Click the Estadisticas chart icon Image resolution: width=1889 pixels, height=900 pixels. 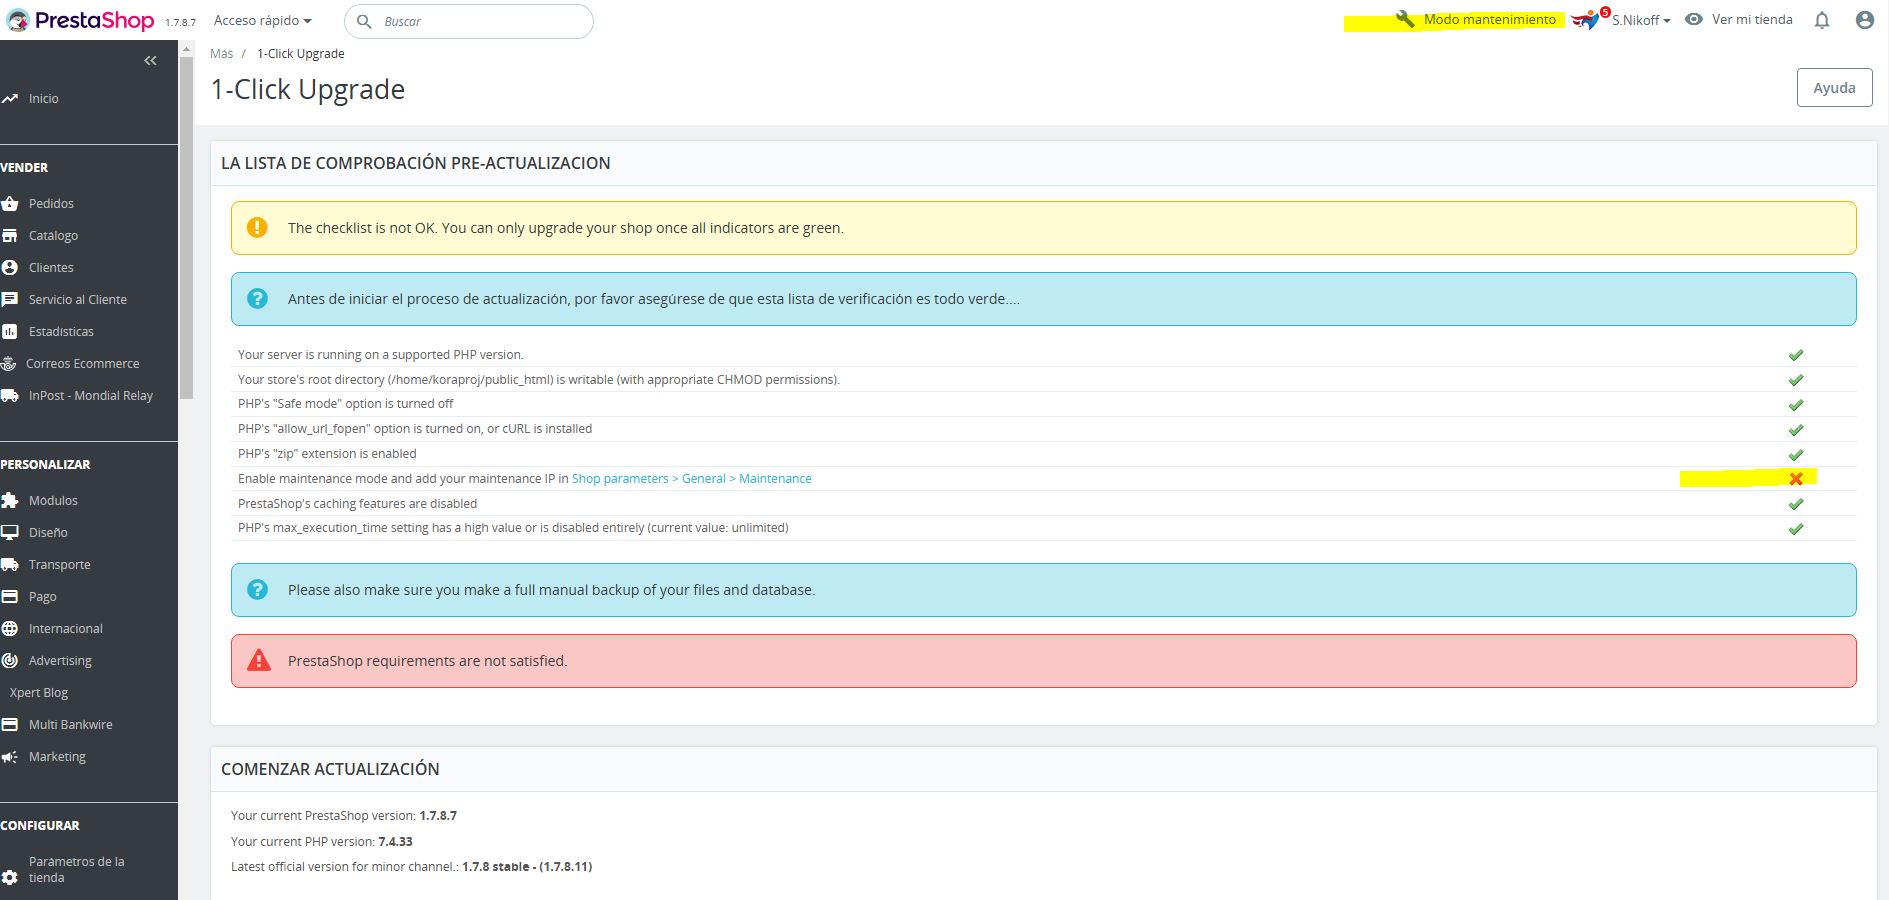click(10, 331)
